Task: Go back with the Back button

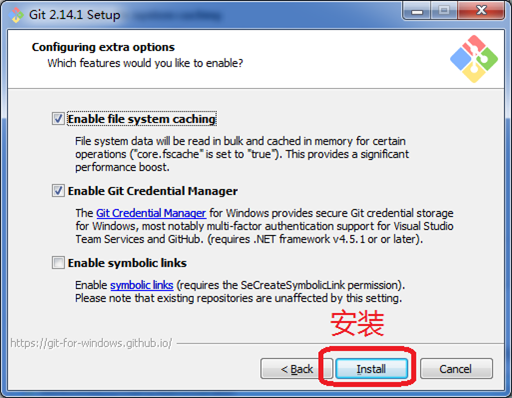Action: [297, 369]
